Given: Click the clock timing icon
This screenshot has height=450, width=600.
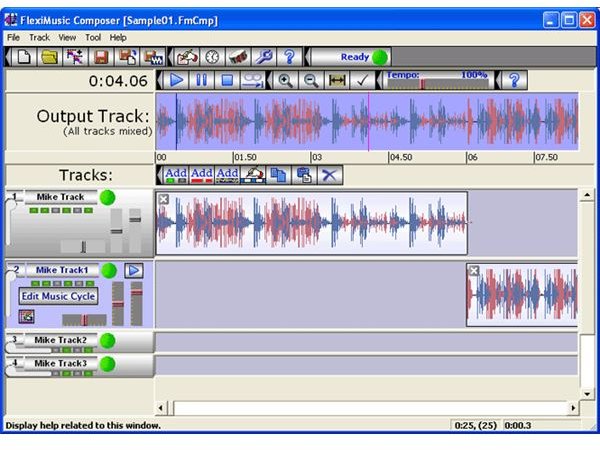Looking at the screenshot, I should (x=212, y=57).
